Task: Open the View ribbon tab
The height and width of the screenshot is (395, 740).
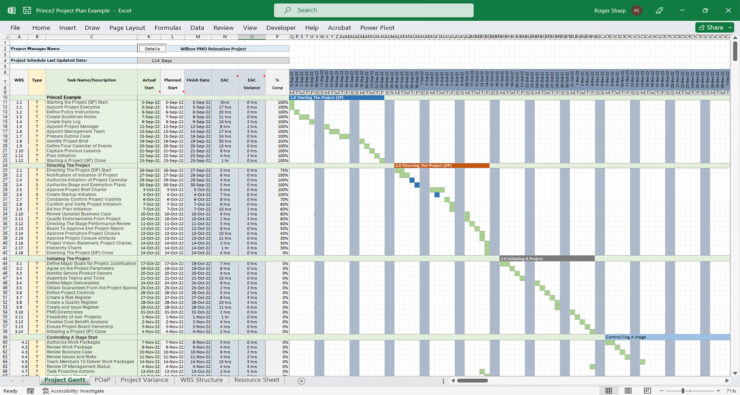Action: point(250,28)
